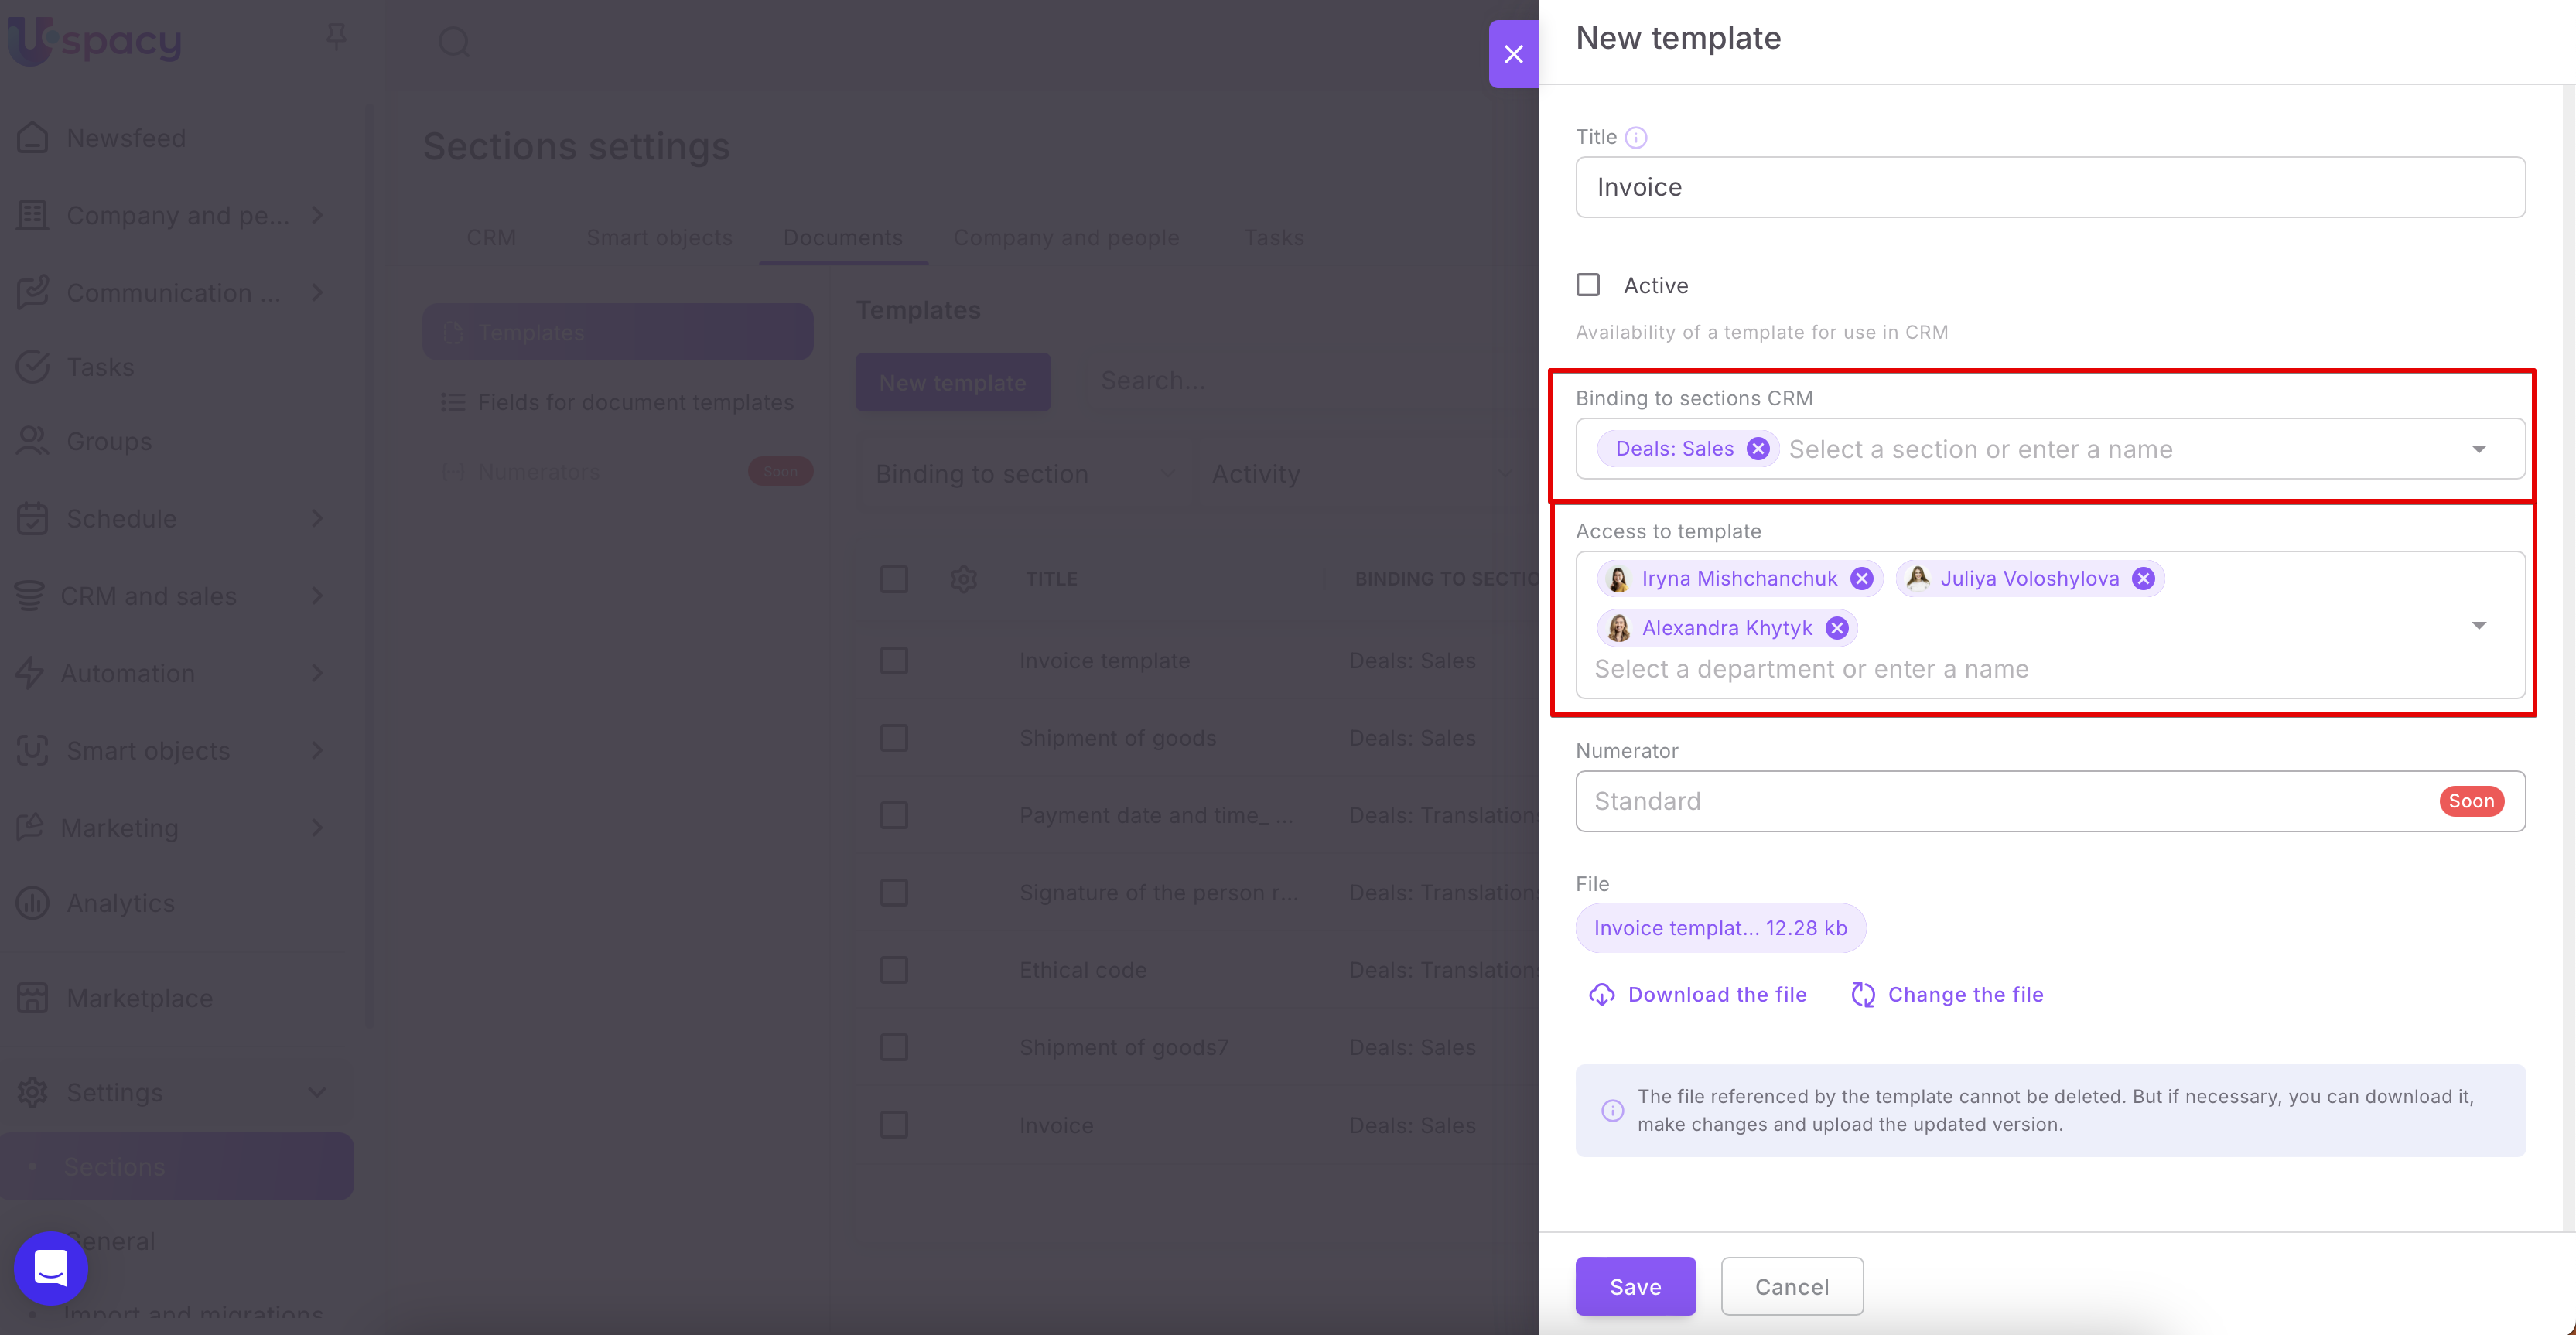This screenshot has width=2576, height=1335.
Task: Expand the Binding to sections CRM dropdown
Action: (x=2478, y=449)
